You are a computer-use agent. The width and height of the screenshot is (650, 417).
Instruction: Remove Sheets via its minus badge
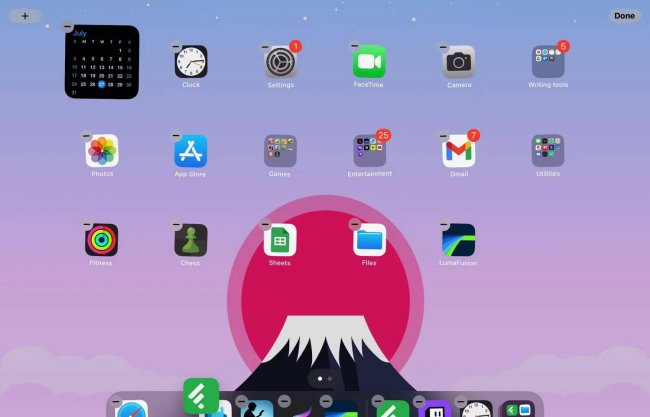coord(265,225)
